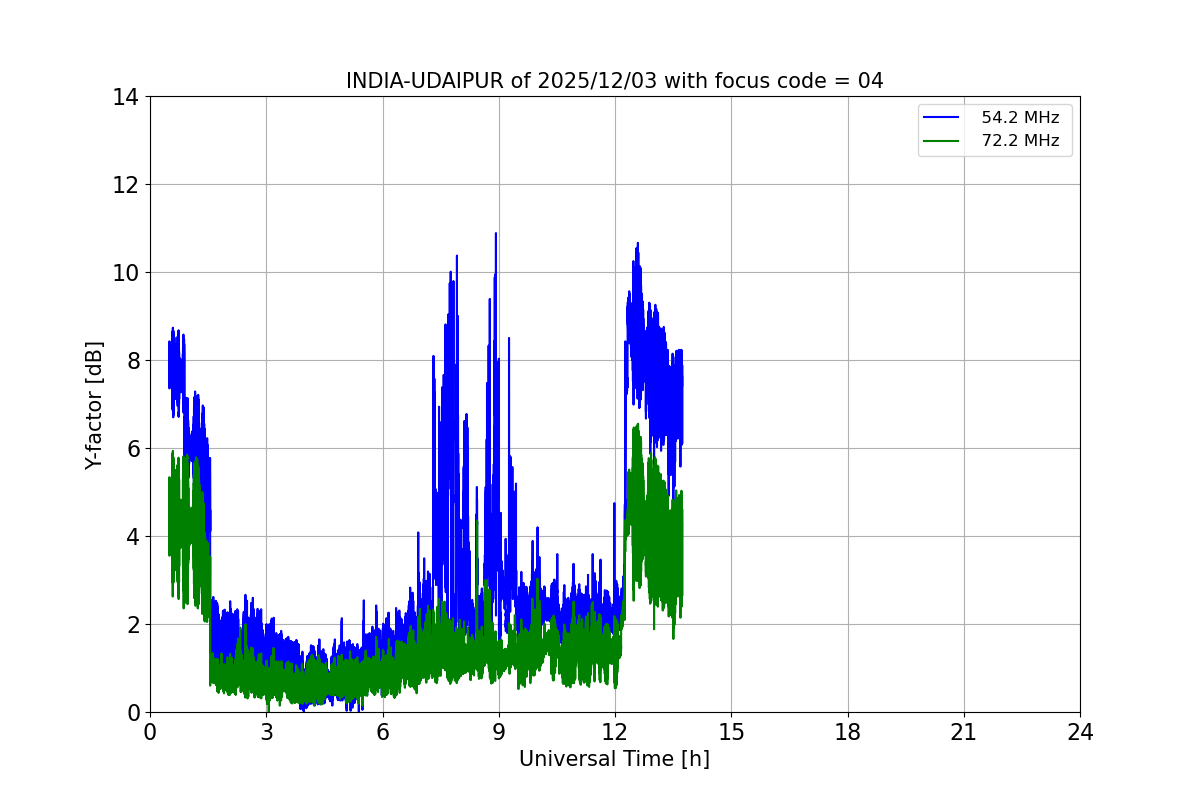Click the y-axis tick label 6
Viewport: 1200px width, 800px height.
(x=132, y=448)
